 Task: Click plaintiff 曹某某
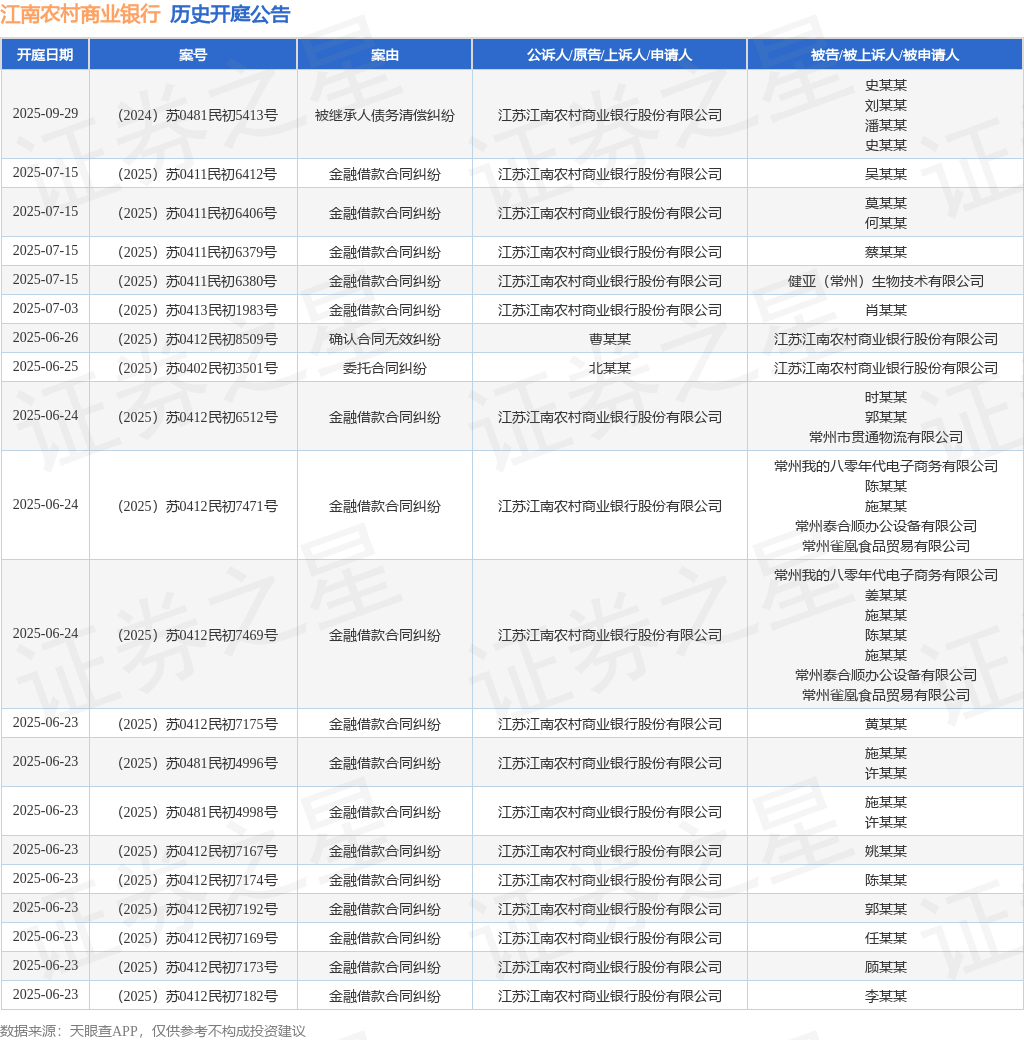609,340
